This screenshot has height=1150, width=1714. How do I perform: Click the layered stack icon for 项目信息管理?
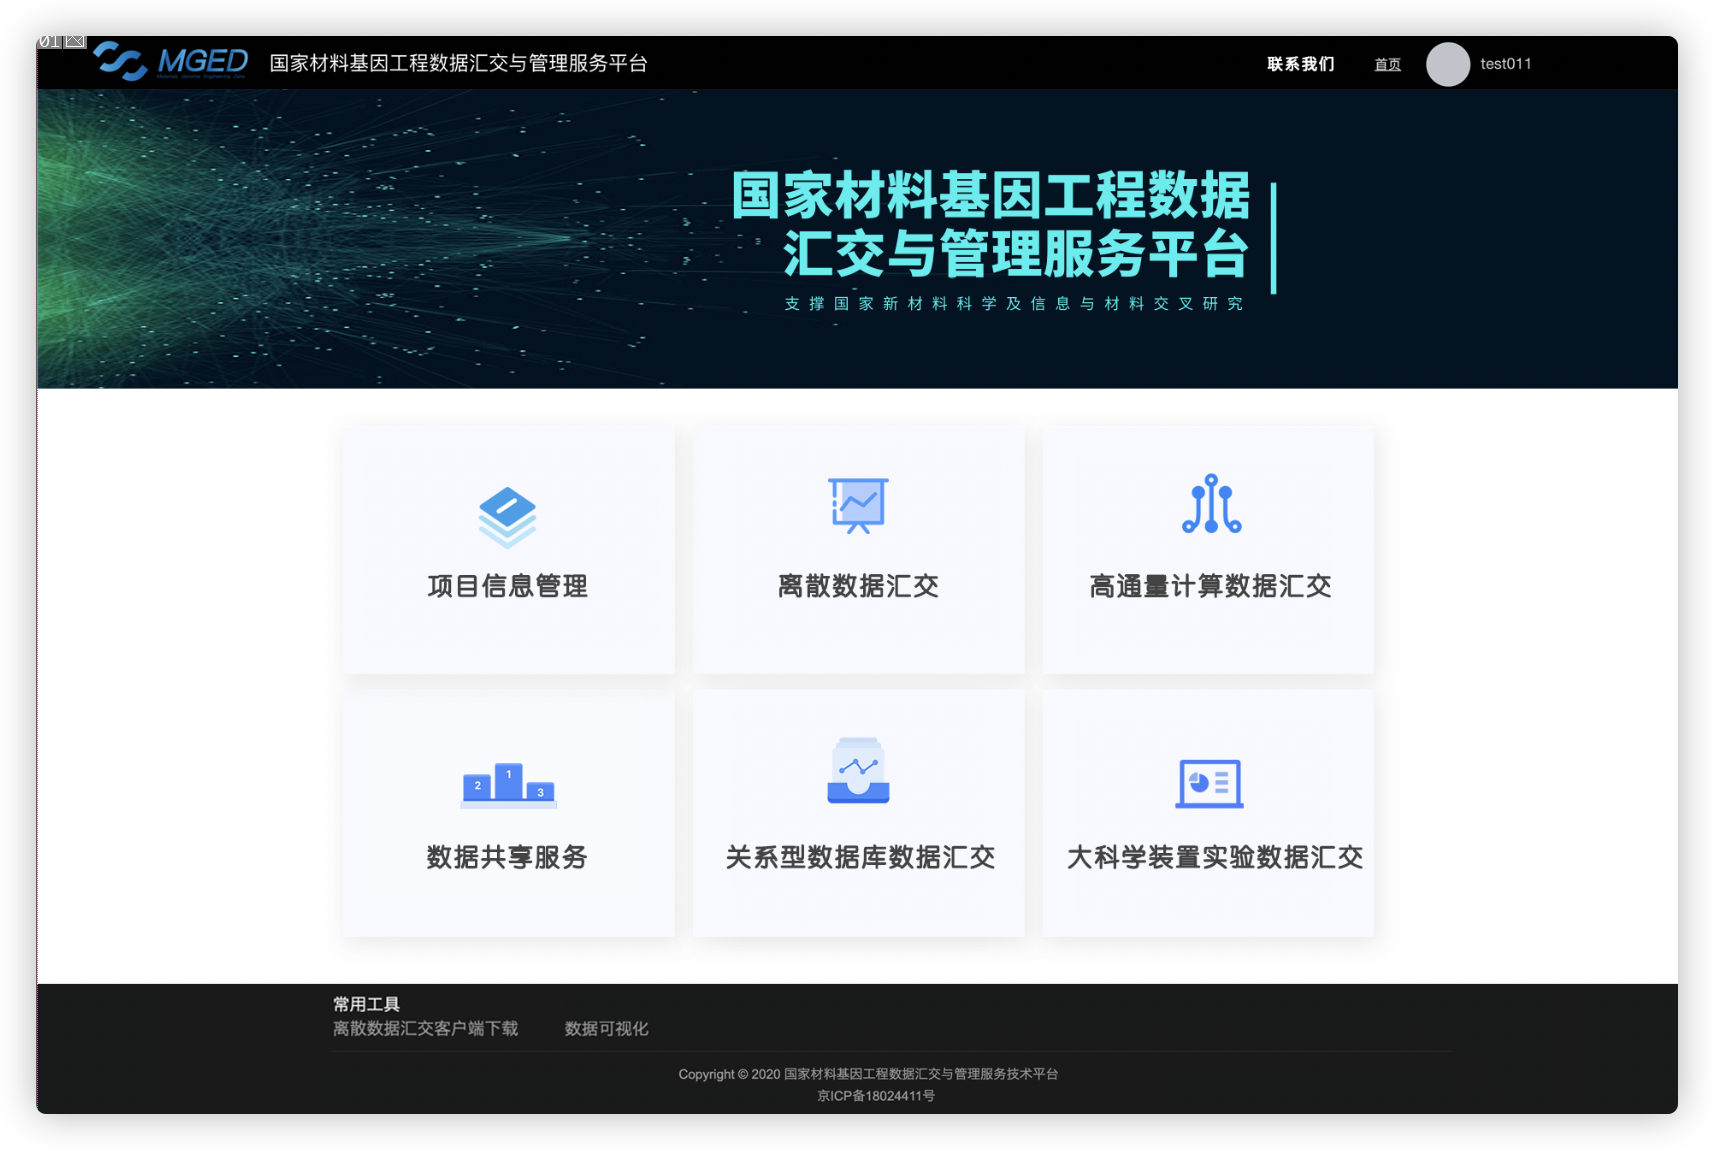(507, 516)
